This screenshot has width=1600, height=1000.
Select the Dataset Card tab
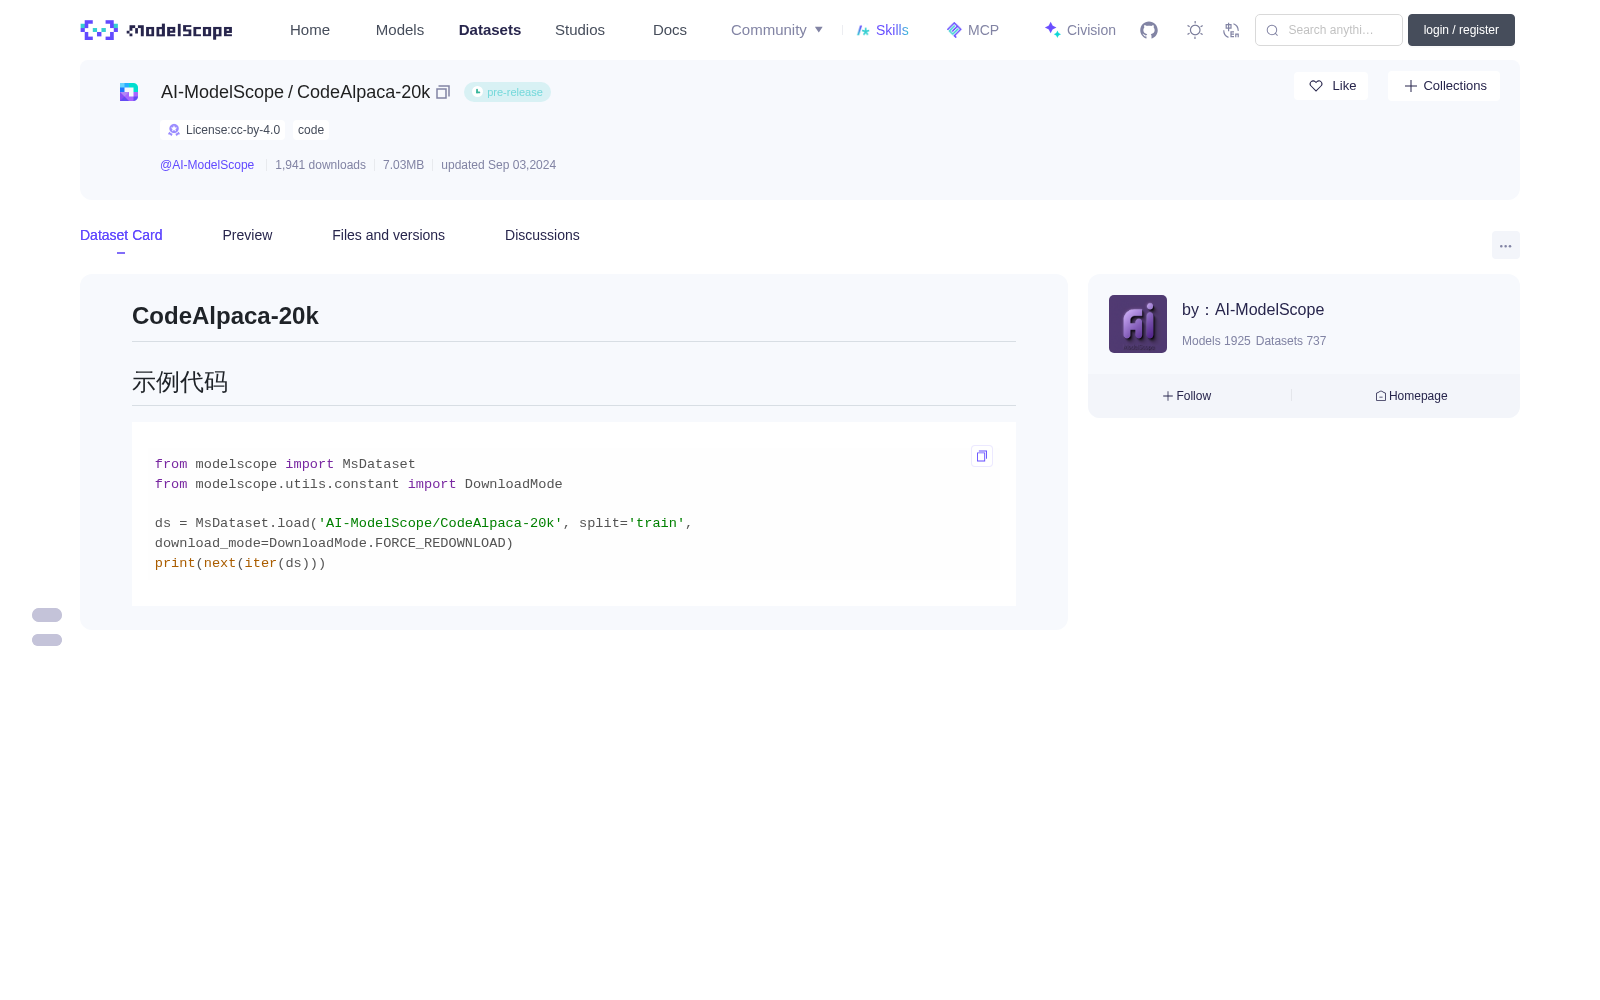tap(121, 235)
